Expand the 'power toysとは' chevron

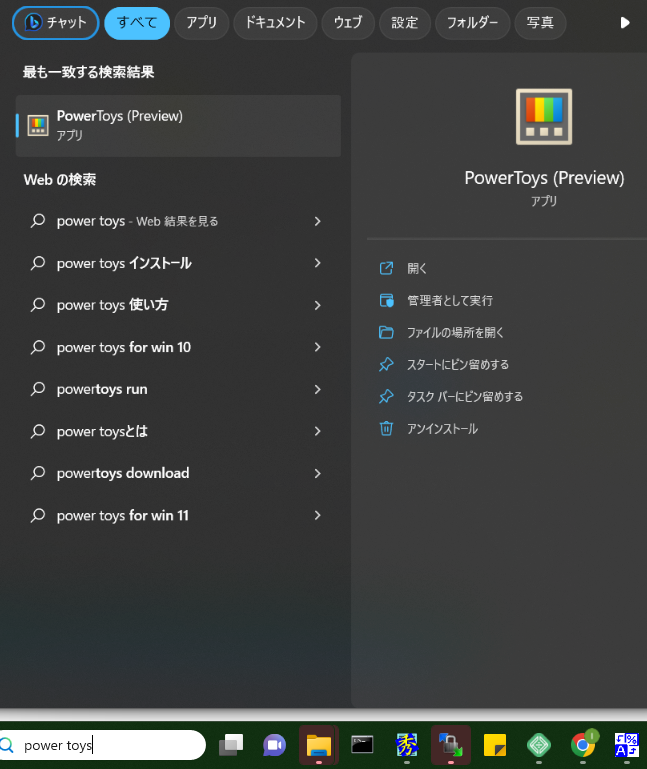click(x=317, y=431)
